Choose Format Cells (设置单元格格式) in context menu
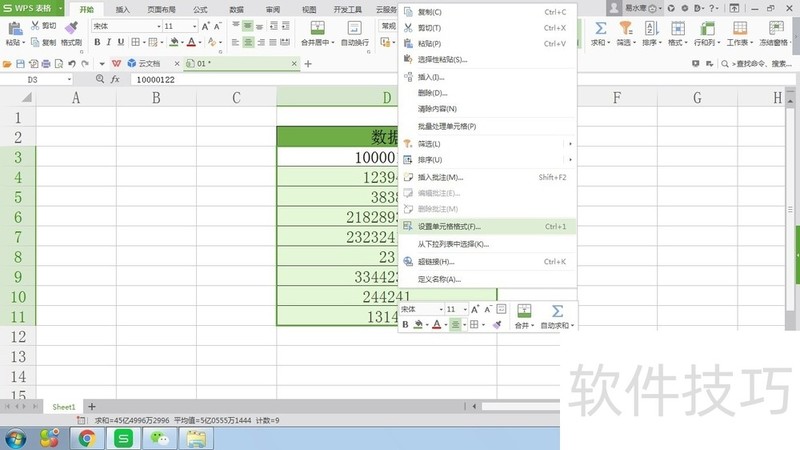Viewport: 800px width, 450px height. [x=487, y=226]
